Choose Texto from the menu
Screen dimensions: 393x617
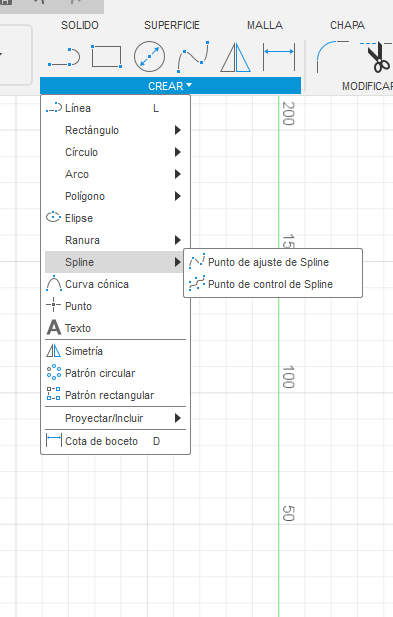point(116,328)
